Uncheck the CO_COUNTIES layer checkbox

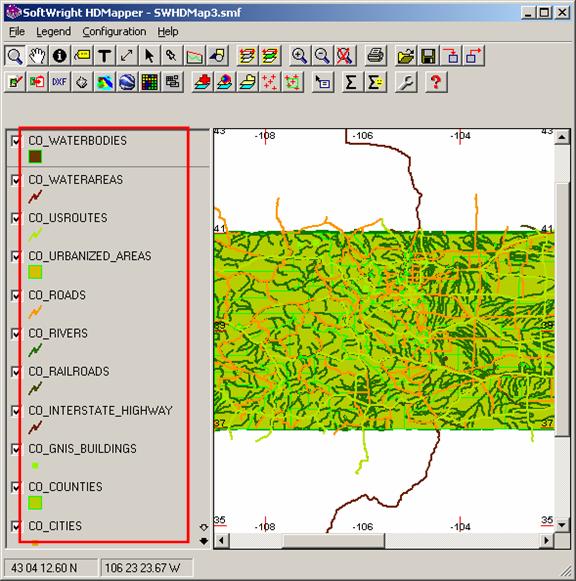tap(16, 487)
